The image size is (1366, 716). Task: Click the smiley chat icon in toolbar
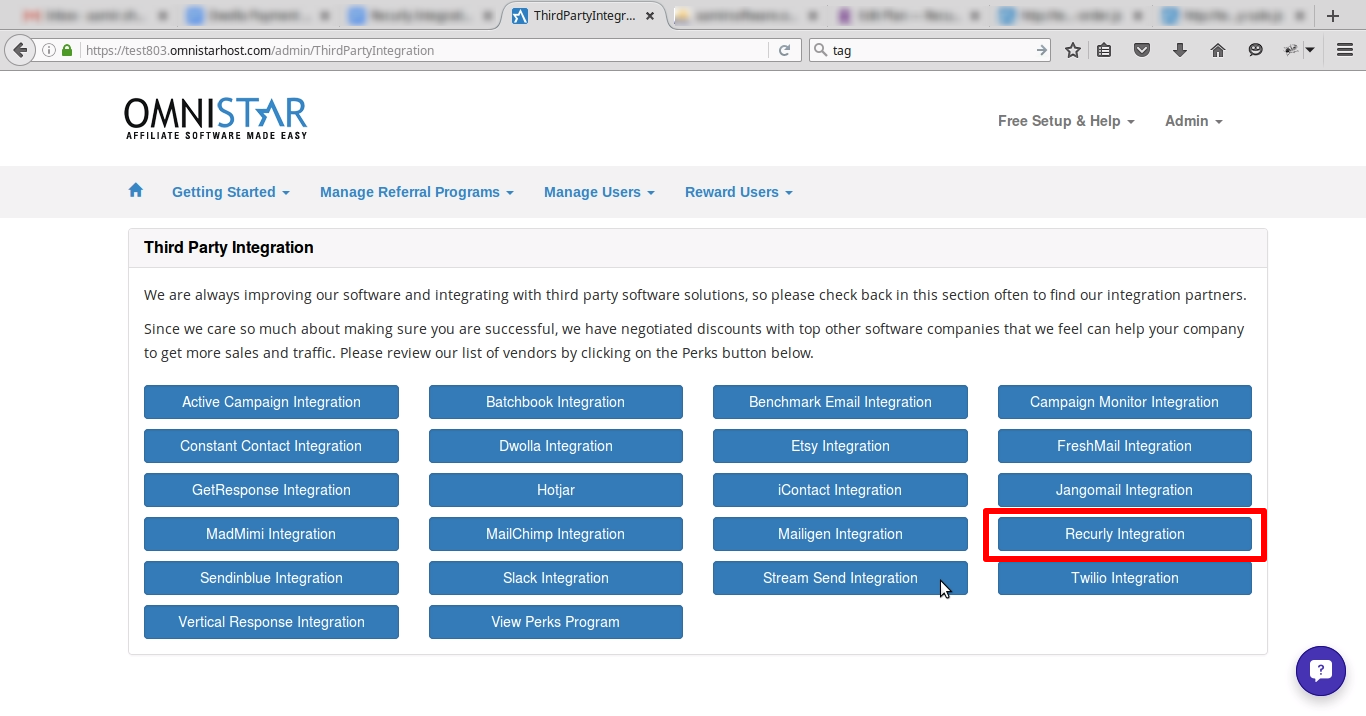[1256, 50]
